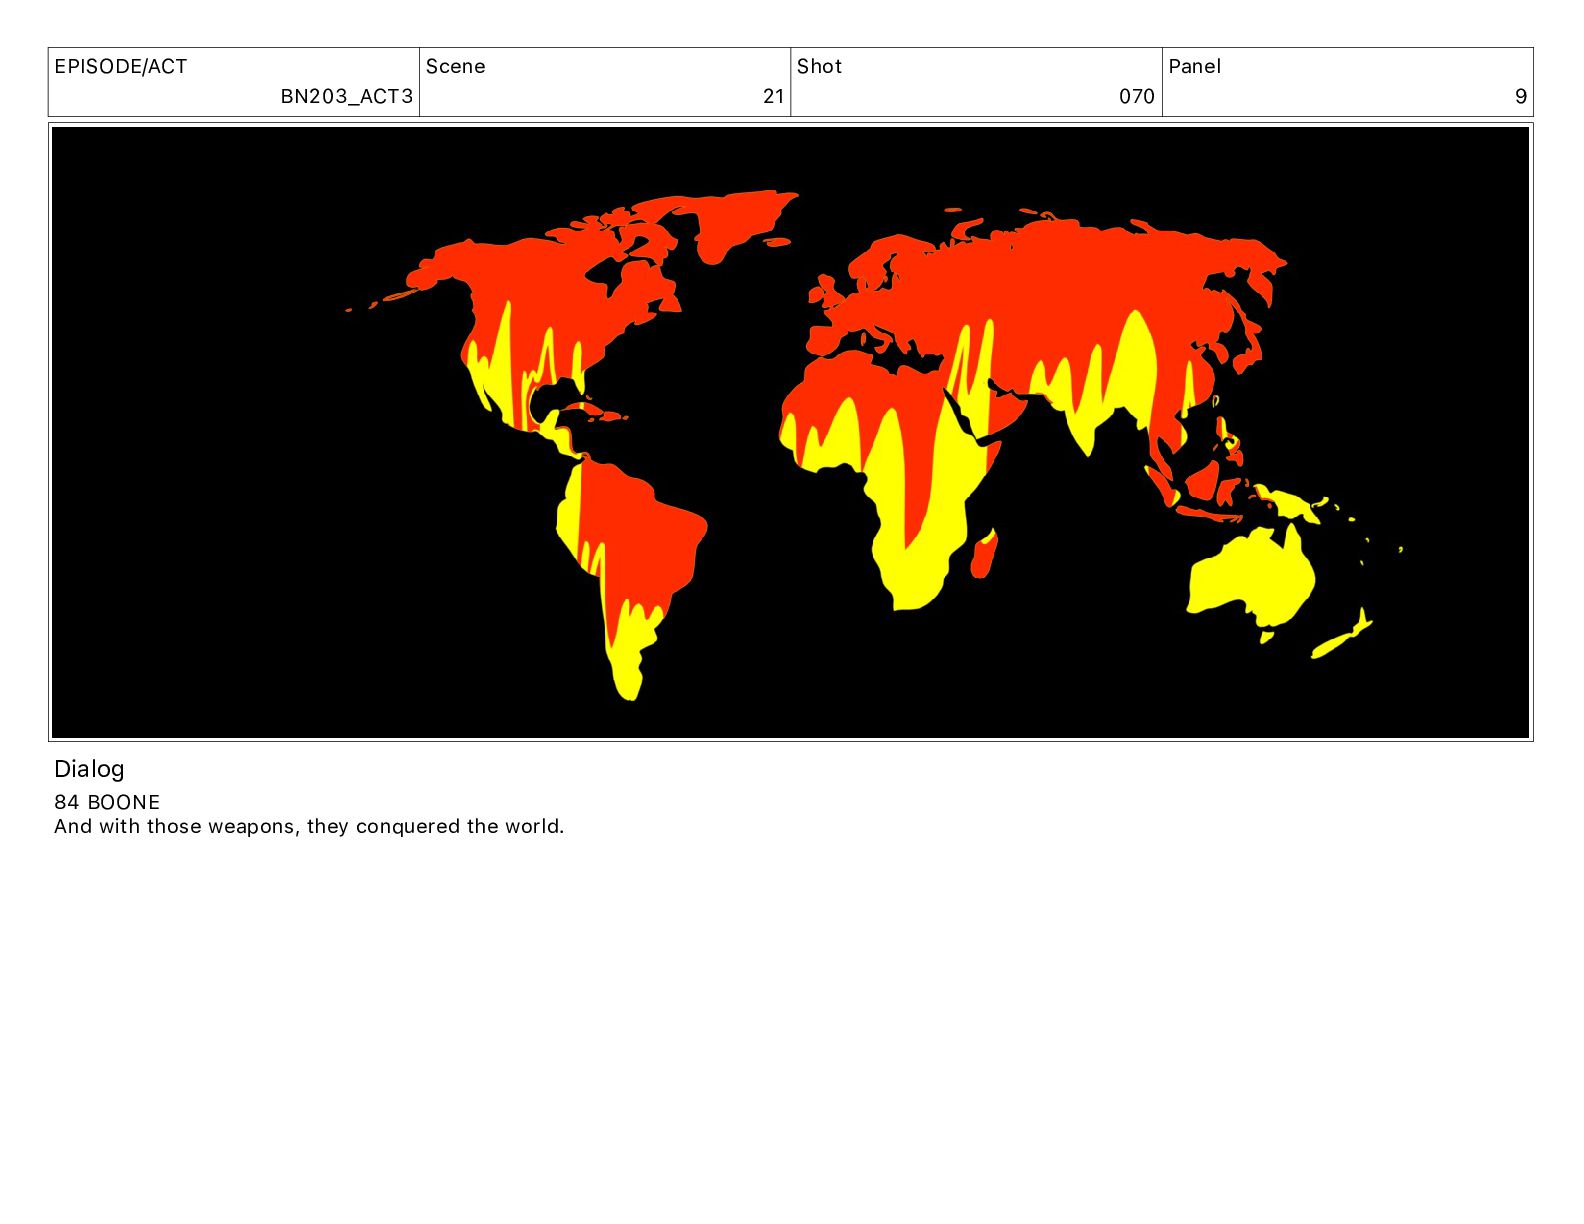Select panel number 9

click(x=1521, y=97)
